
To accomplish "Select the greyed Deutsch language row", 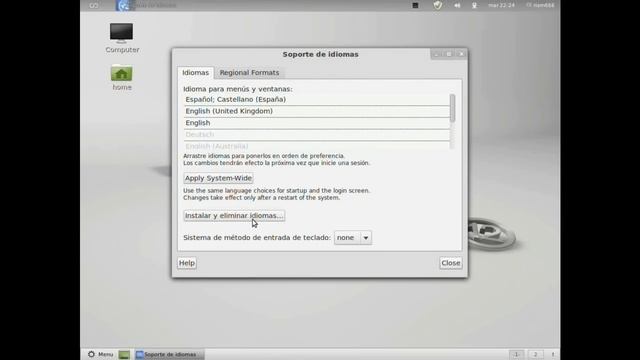I will tap(316, 134).
